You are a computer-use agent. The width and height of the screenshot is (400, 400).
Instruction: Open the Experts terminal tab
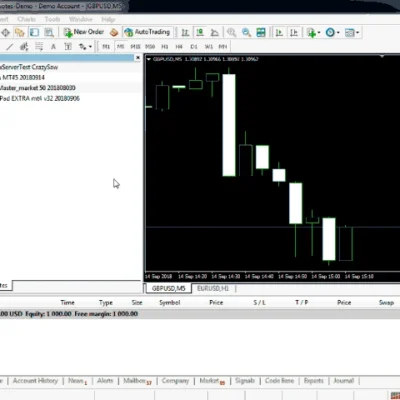pyautogui.click(x=314, y=381)
